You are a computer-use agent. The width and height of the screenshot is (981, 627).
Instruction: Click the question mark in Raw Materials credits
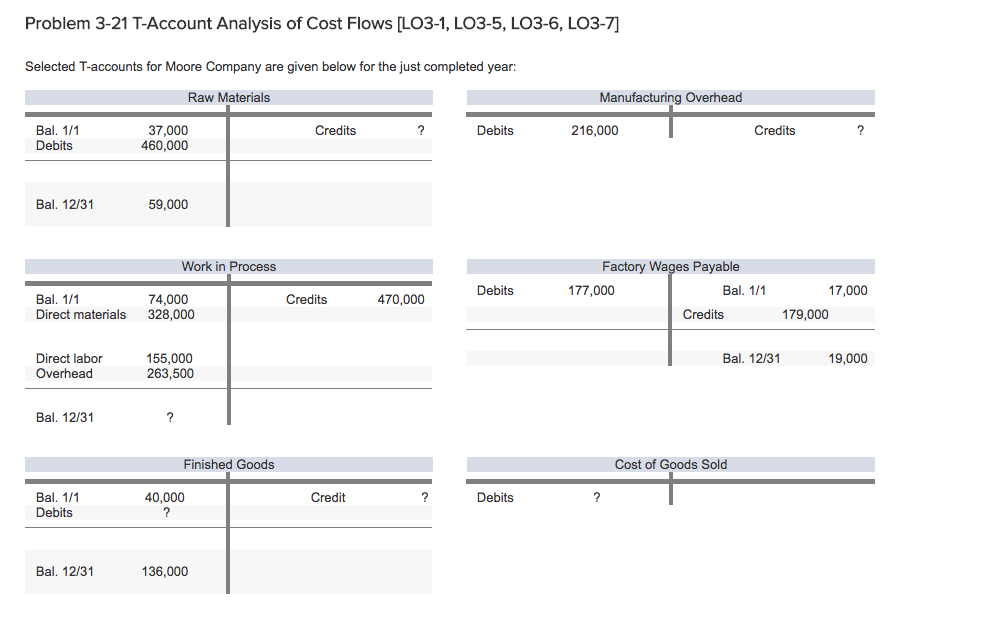(421, 130)
